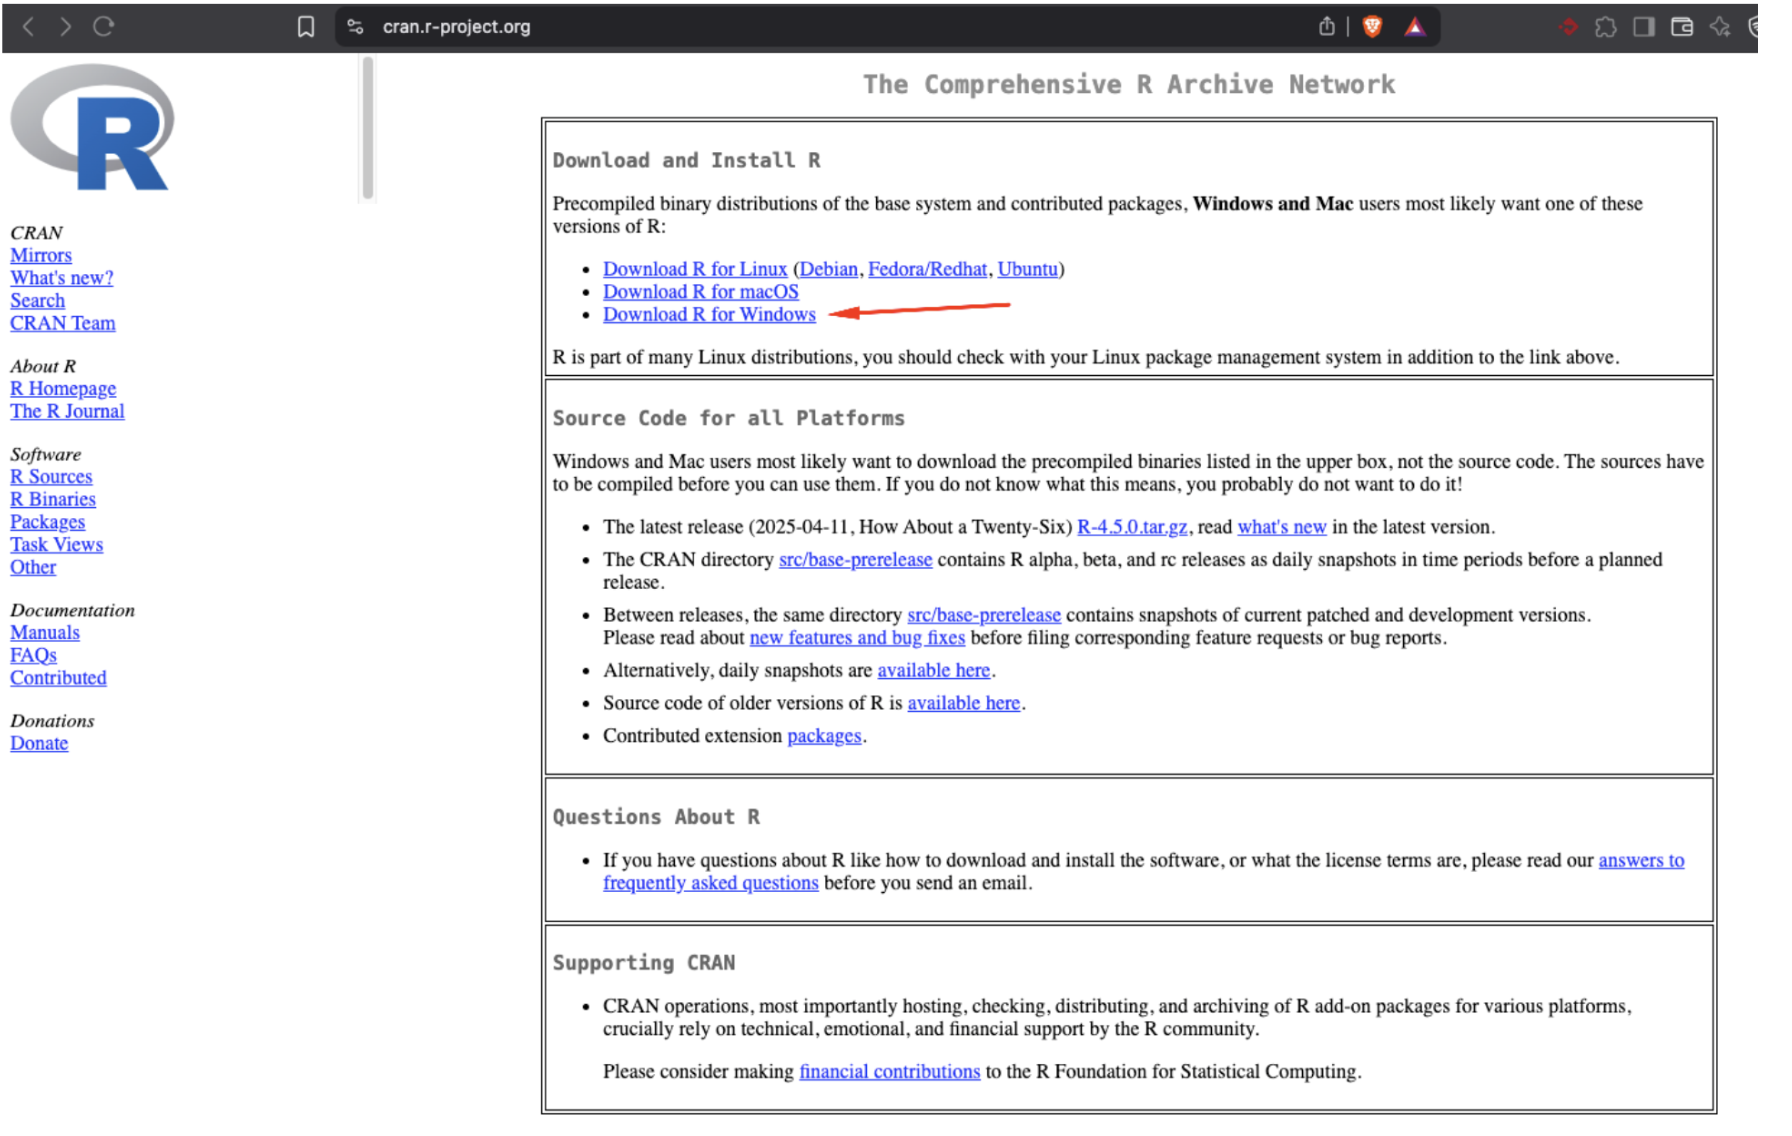The image size is (1792, 1136).
Task: Open Download R for Windows link
Action: (709, 315)
